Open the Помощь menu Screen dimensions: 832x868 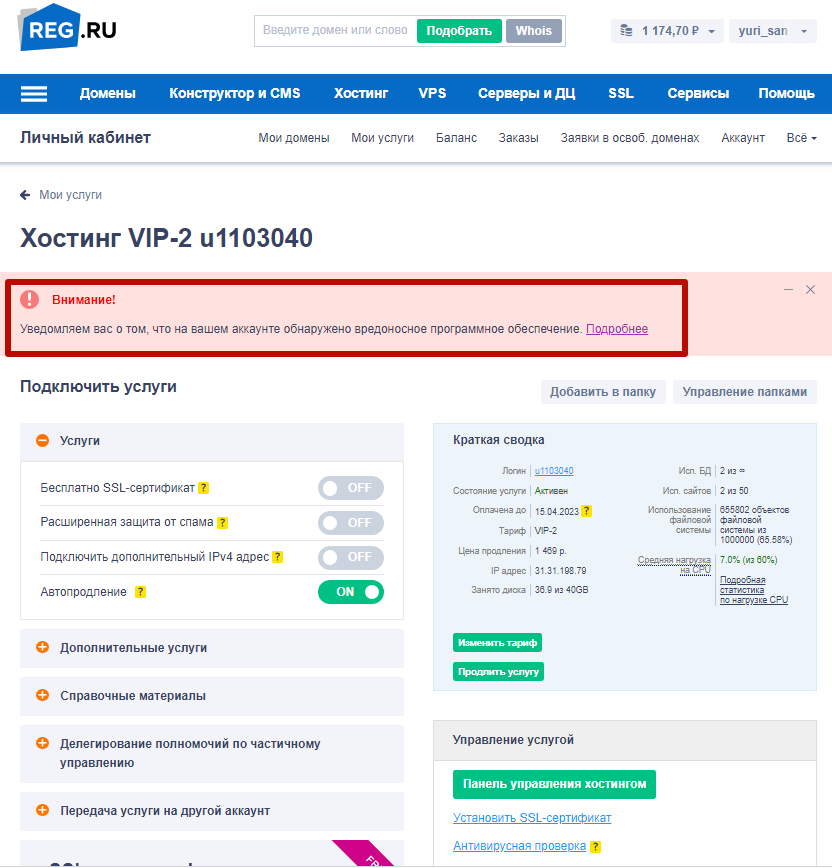pos(786,94)
